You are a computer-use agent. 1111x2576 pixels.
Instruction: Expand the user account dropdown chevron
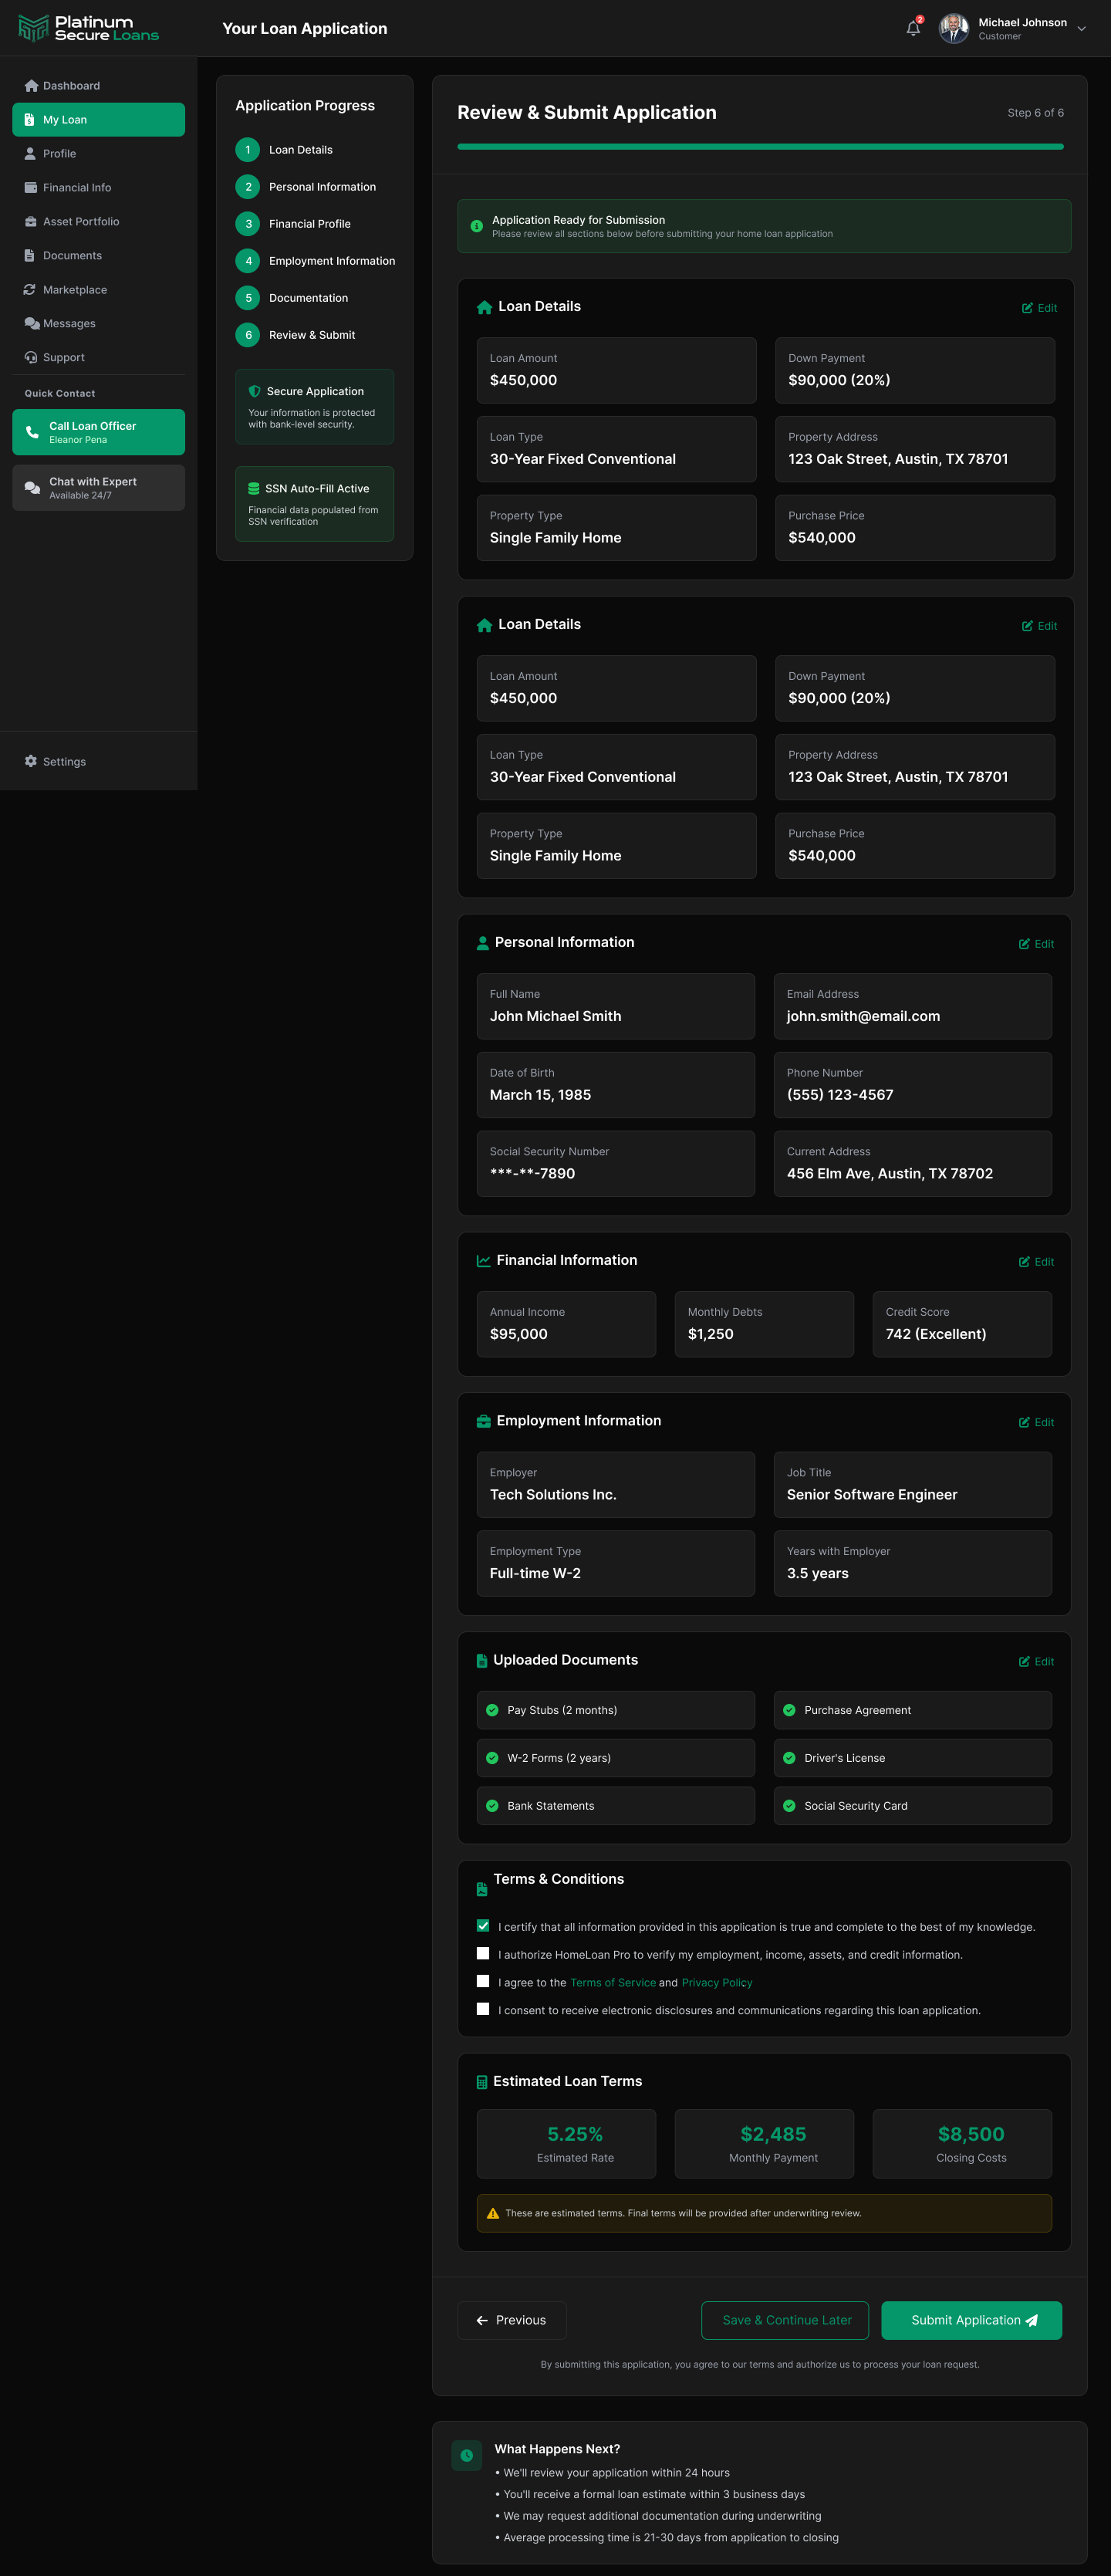[1081, 29]
